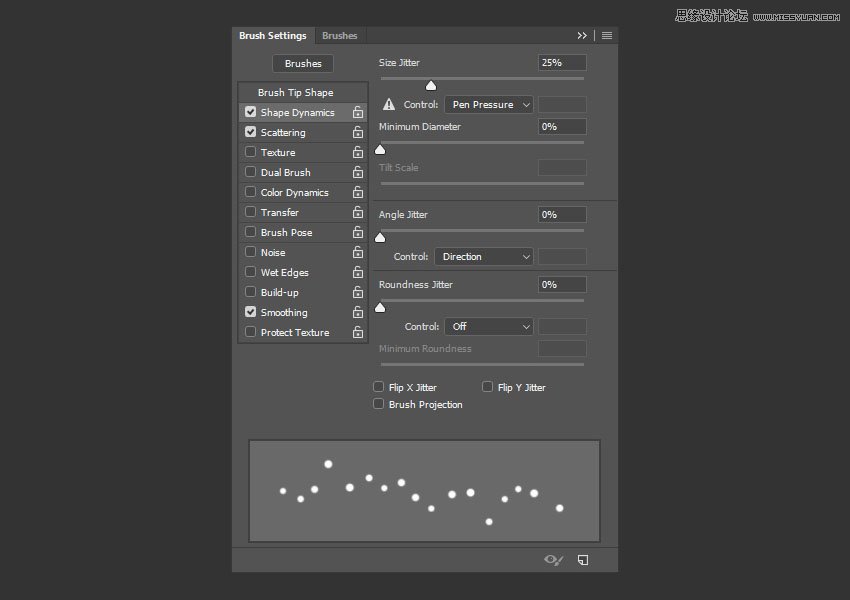Check the Flip X Jitter option

point(379,387)
